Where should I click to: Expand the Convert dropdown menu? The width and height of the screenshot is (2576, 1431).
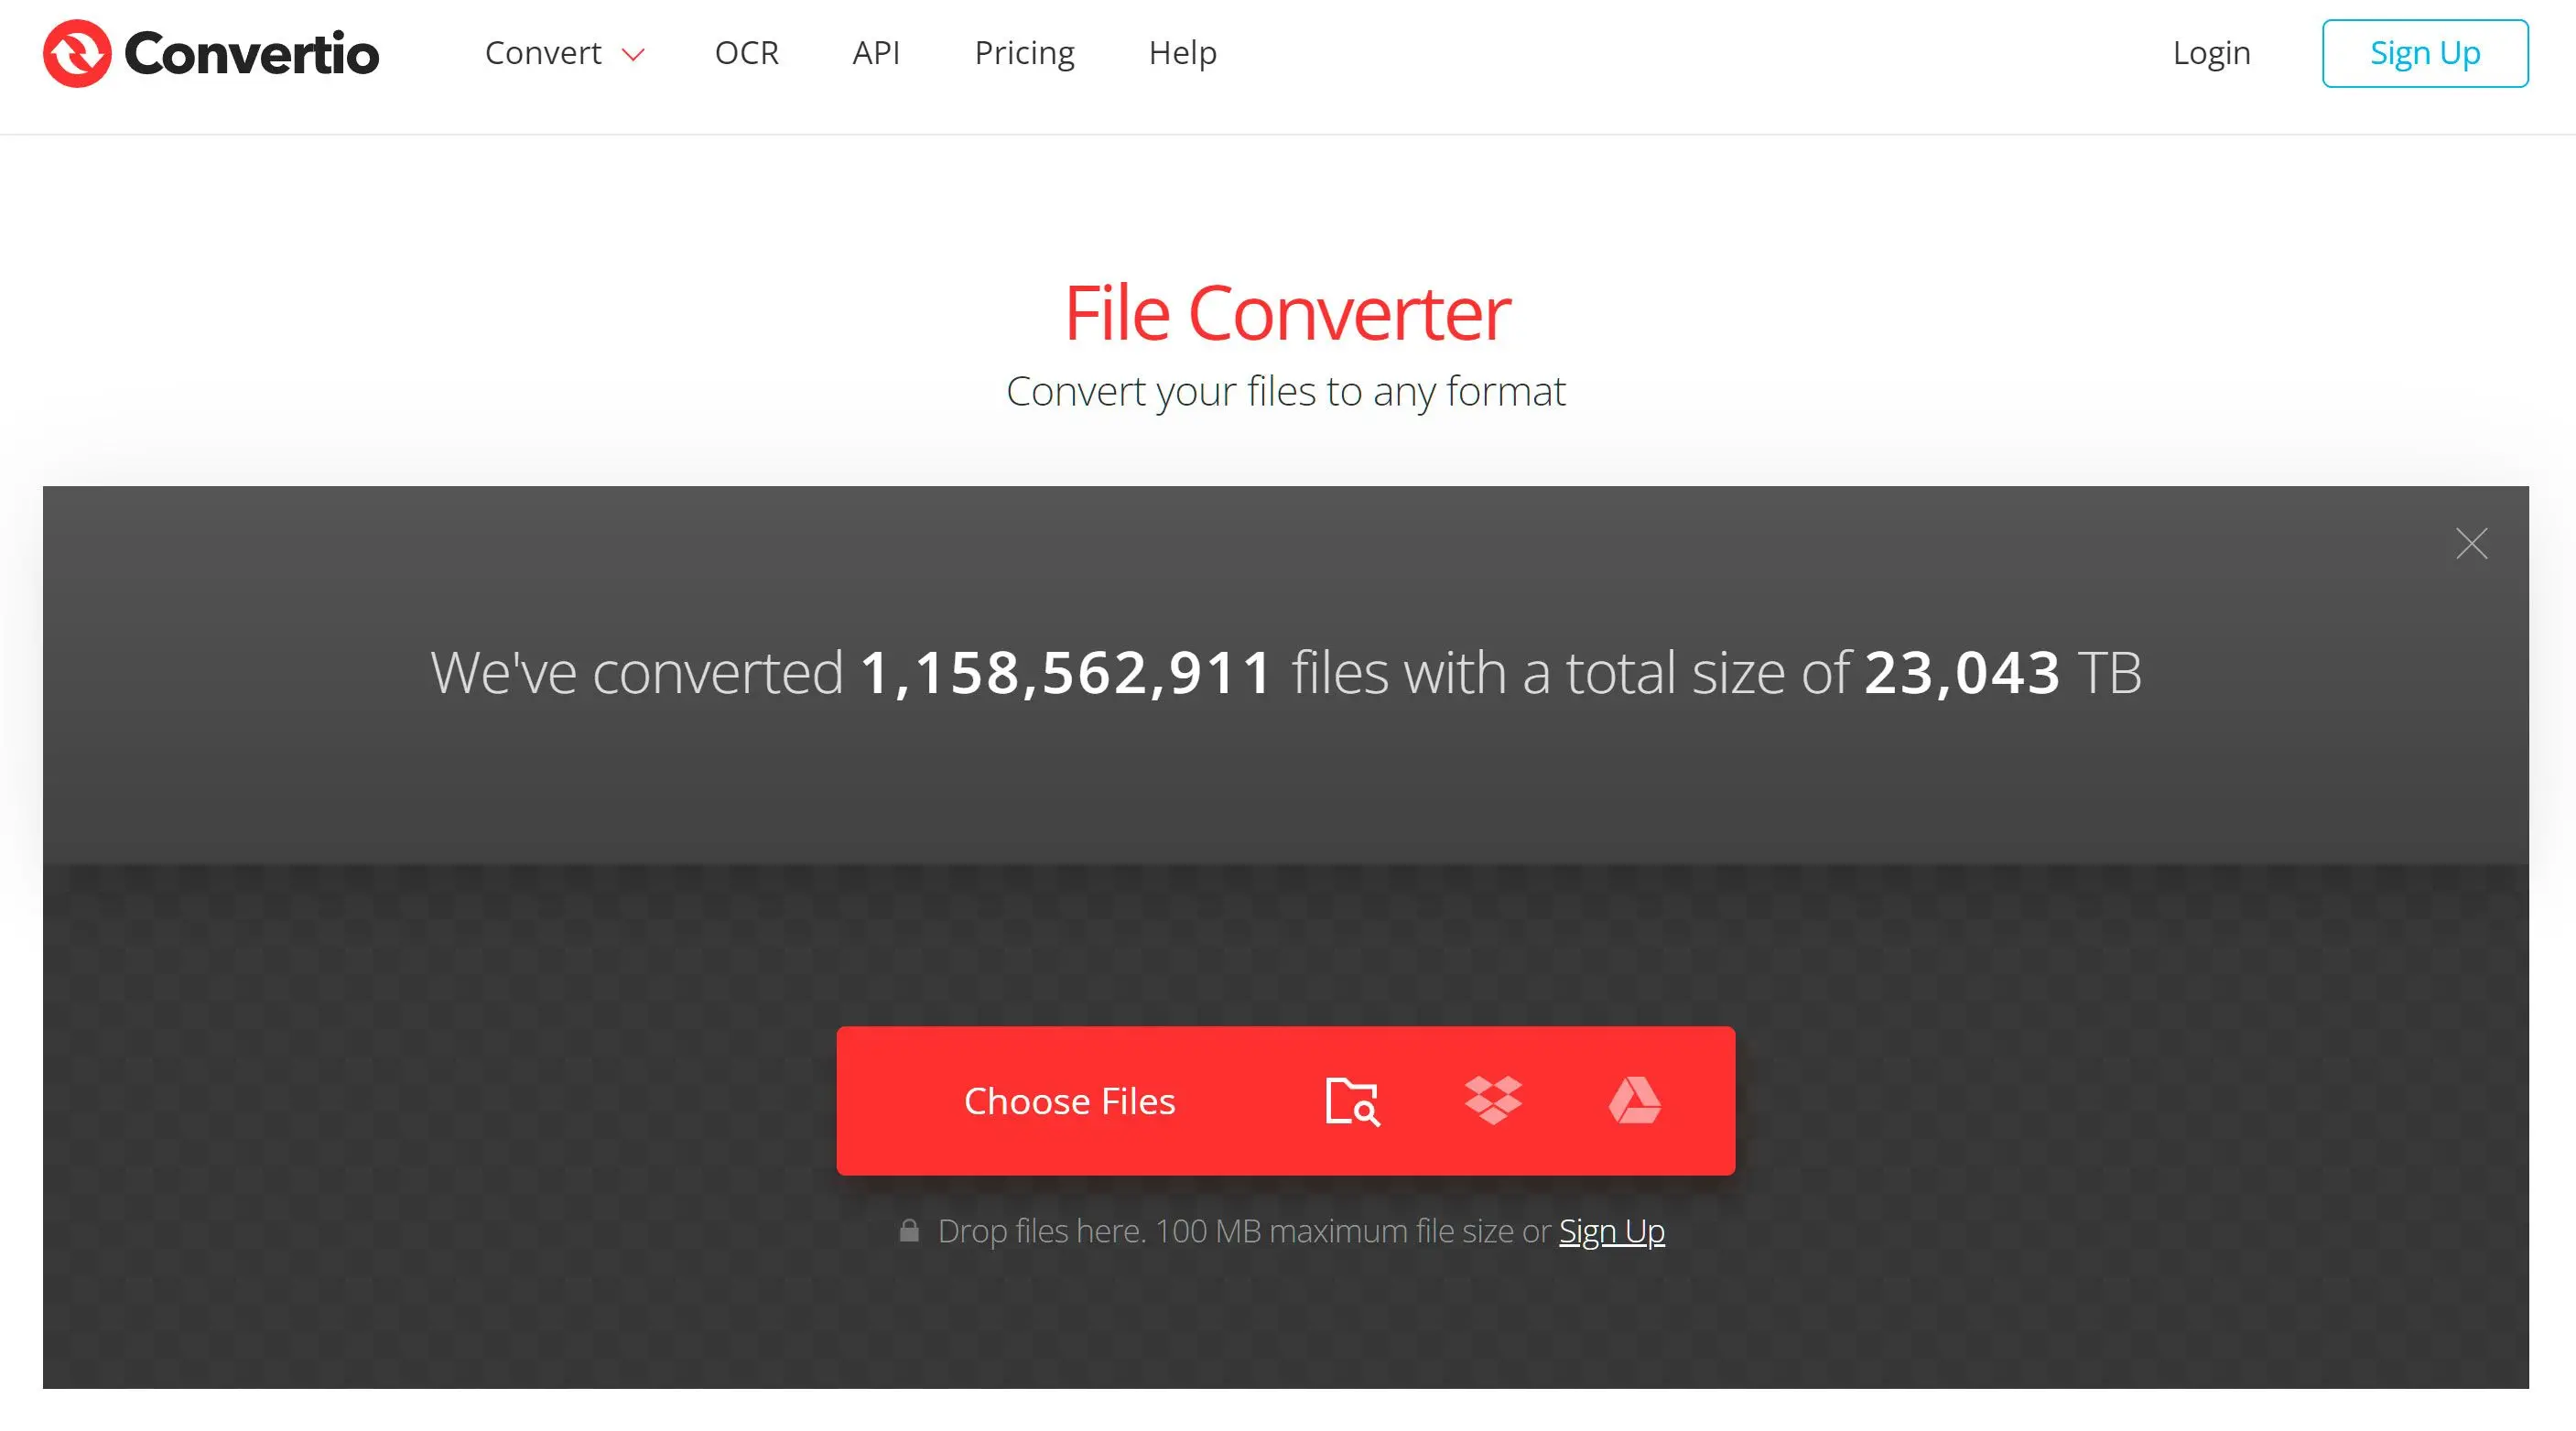(x=560, y=53)
